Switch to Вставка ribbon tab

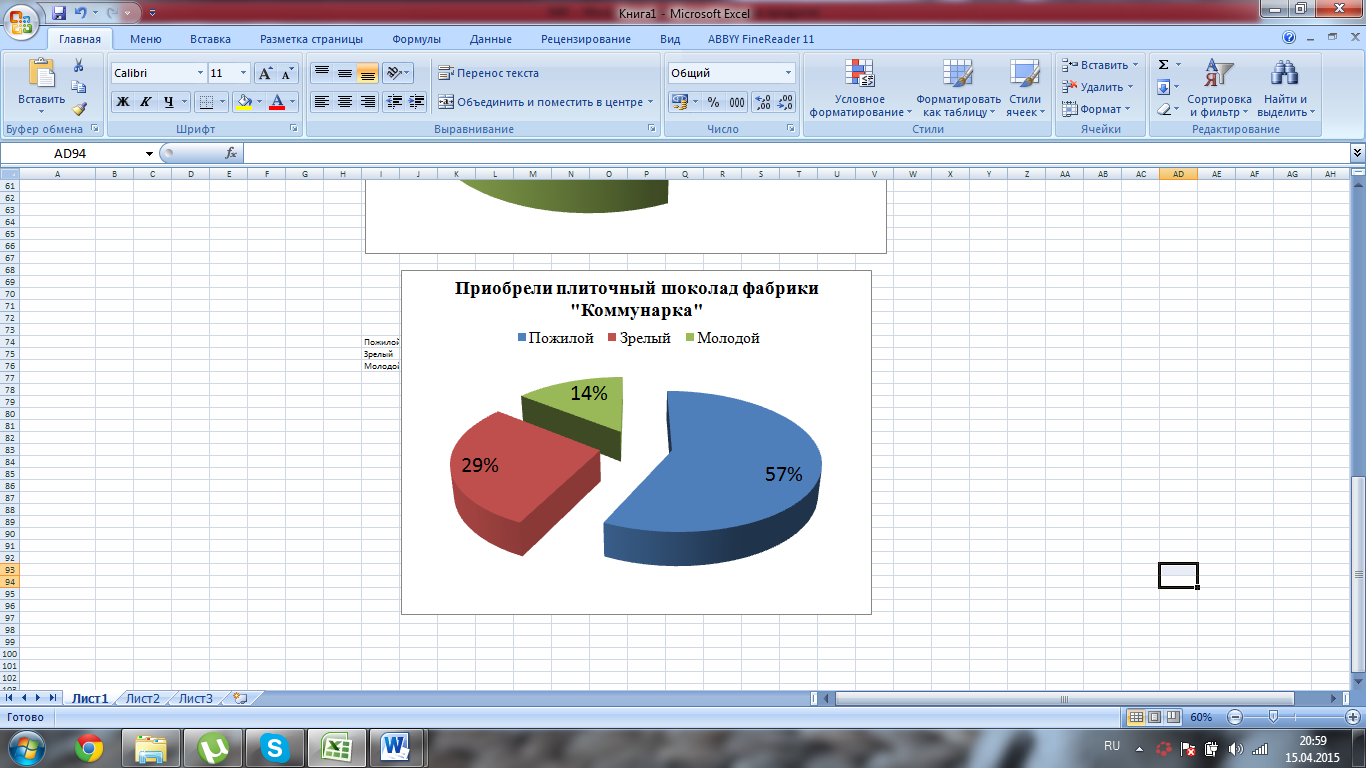click(210, 39)
